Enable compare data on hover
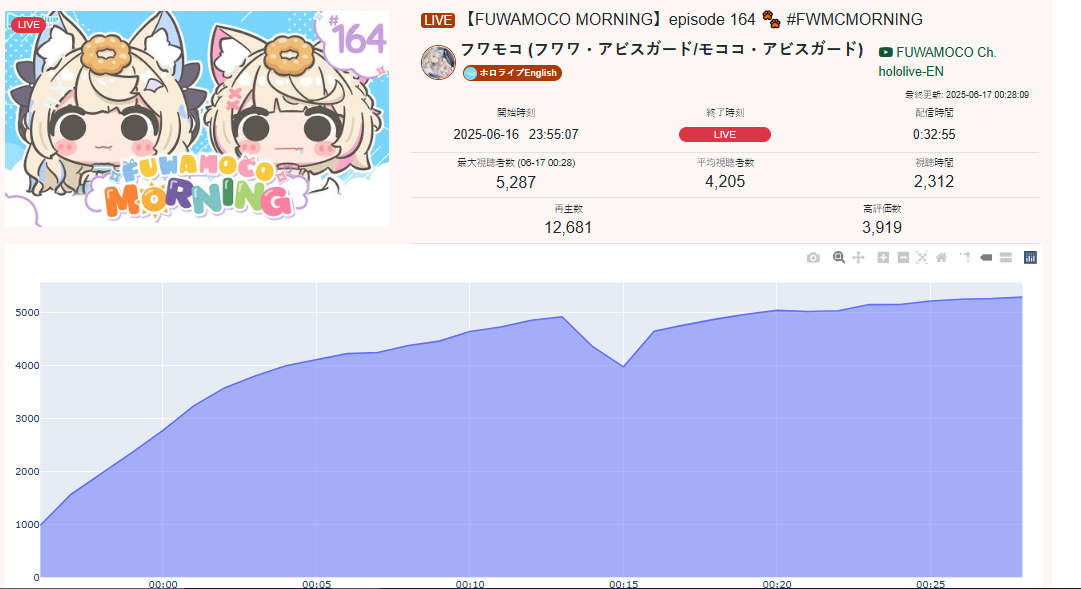The height and width of the screenshot is (589, 1081). pyautogui.click(x=1006, y=258)
